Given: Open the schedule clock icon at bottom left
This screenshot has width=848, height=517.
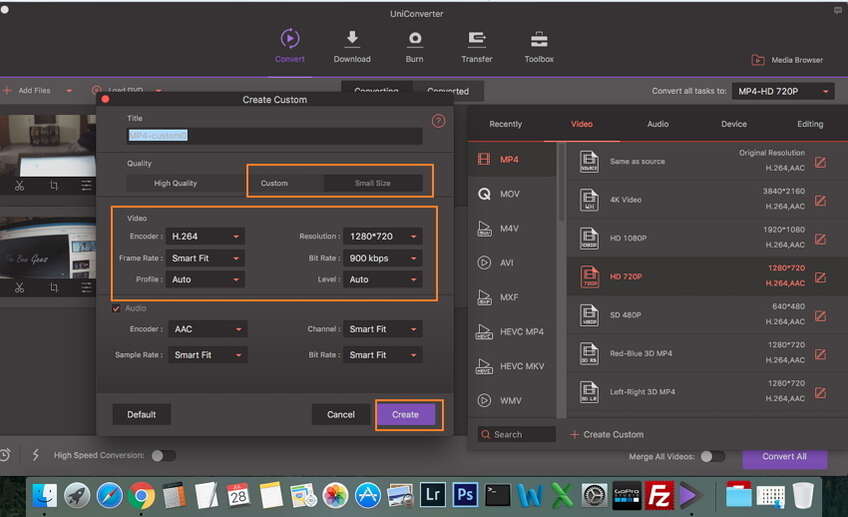Looking at the screenshot, I should pyautogui.click(x=5, y=455).
